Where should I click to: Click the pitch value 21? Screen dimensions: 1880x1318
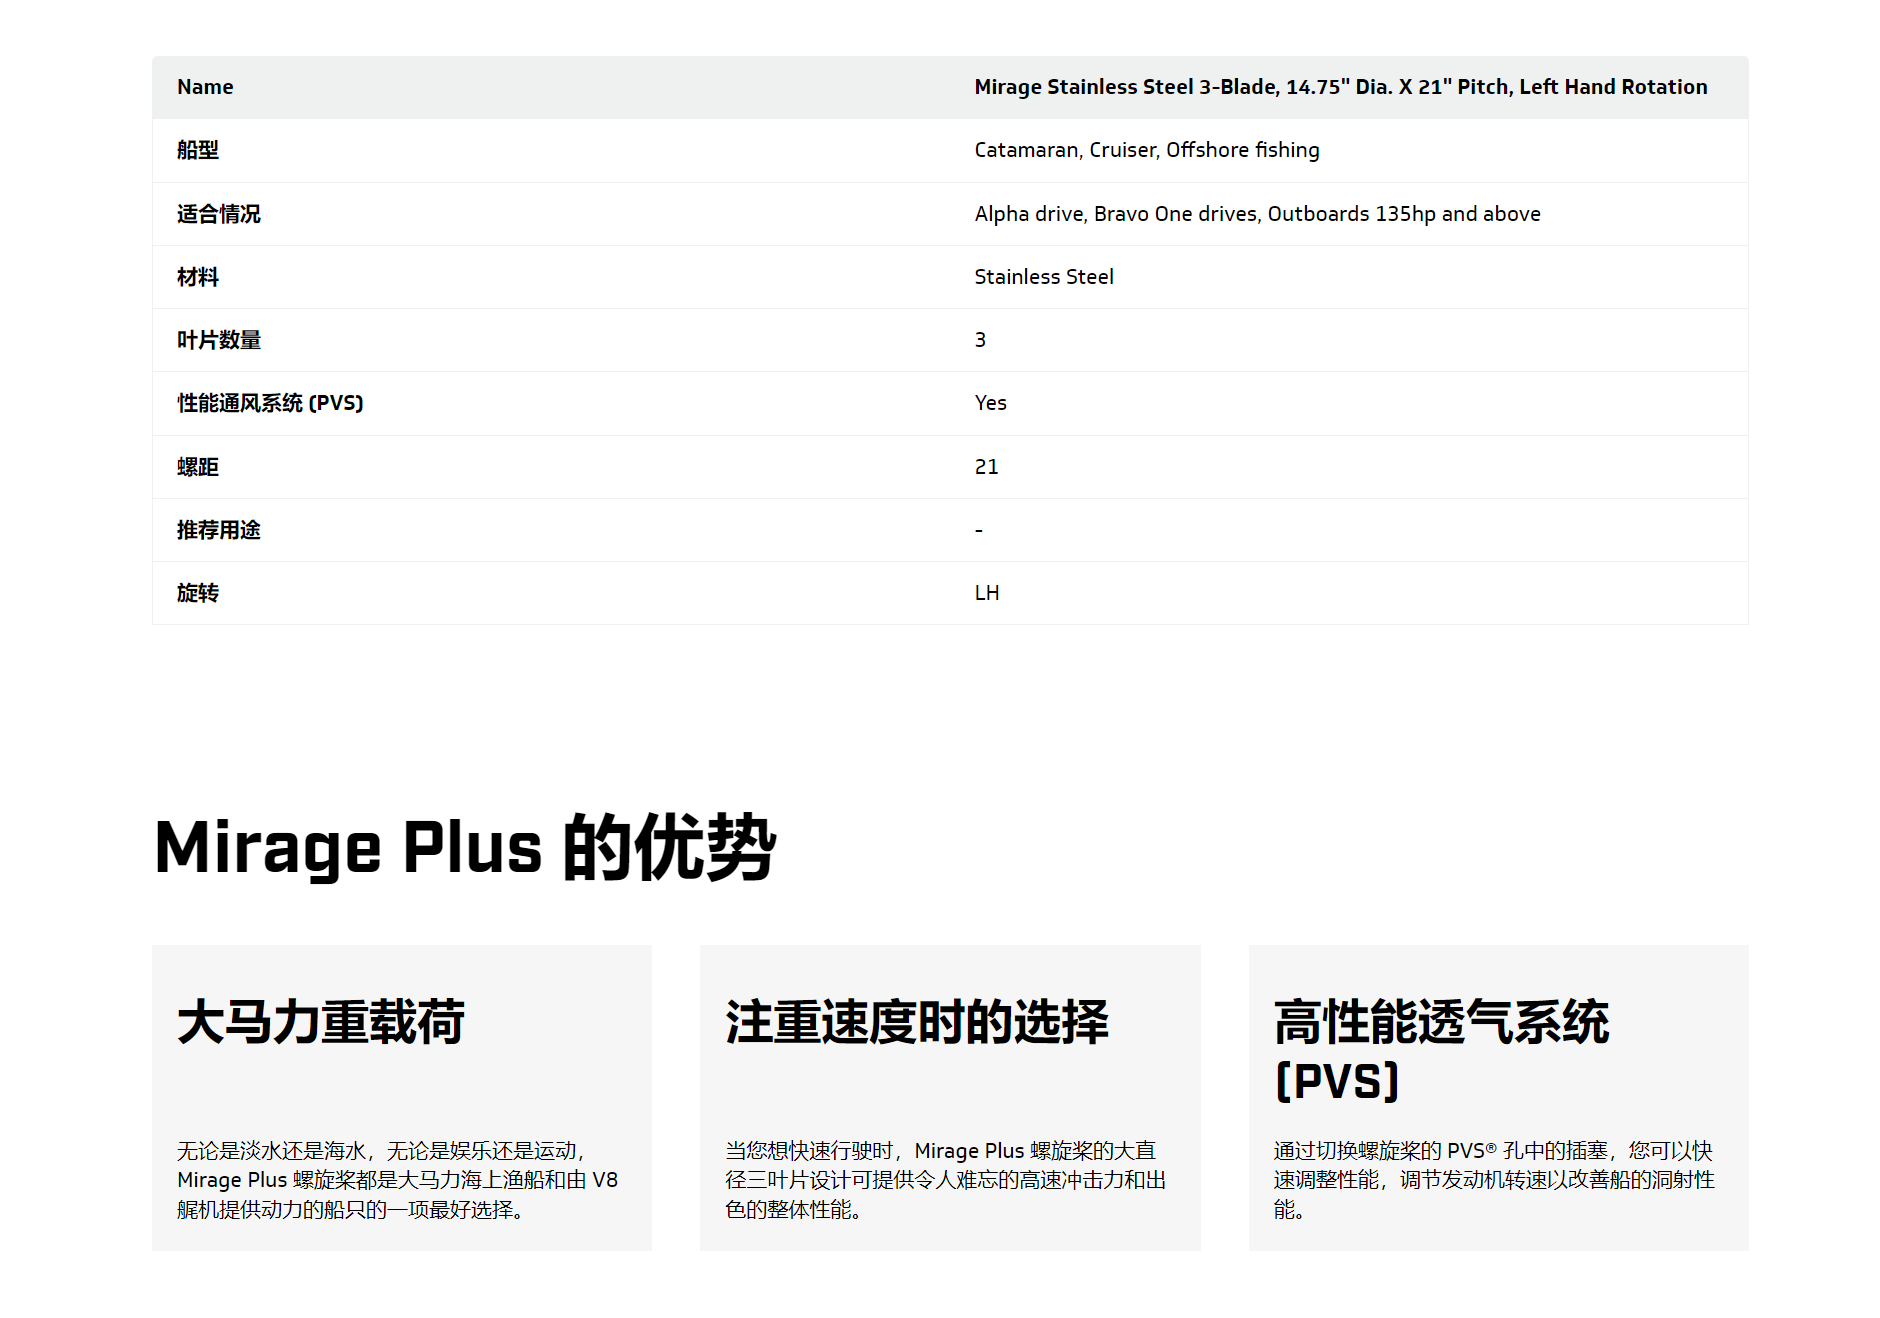pyautogui.click(x=986, y=467)
